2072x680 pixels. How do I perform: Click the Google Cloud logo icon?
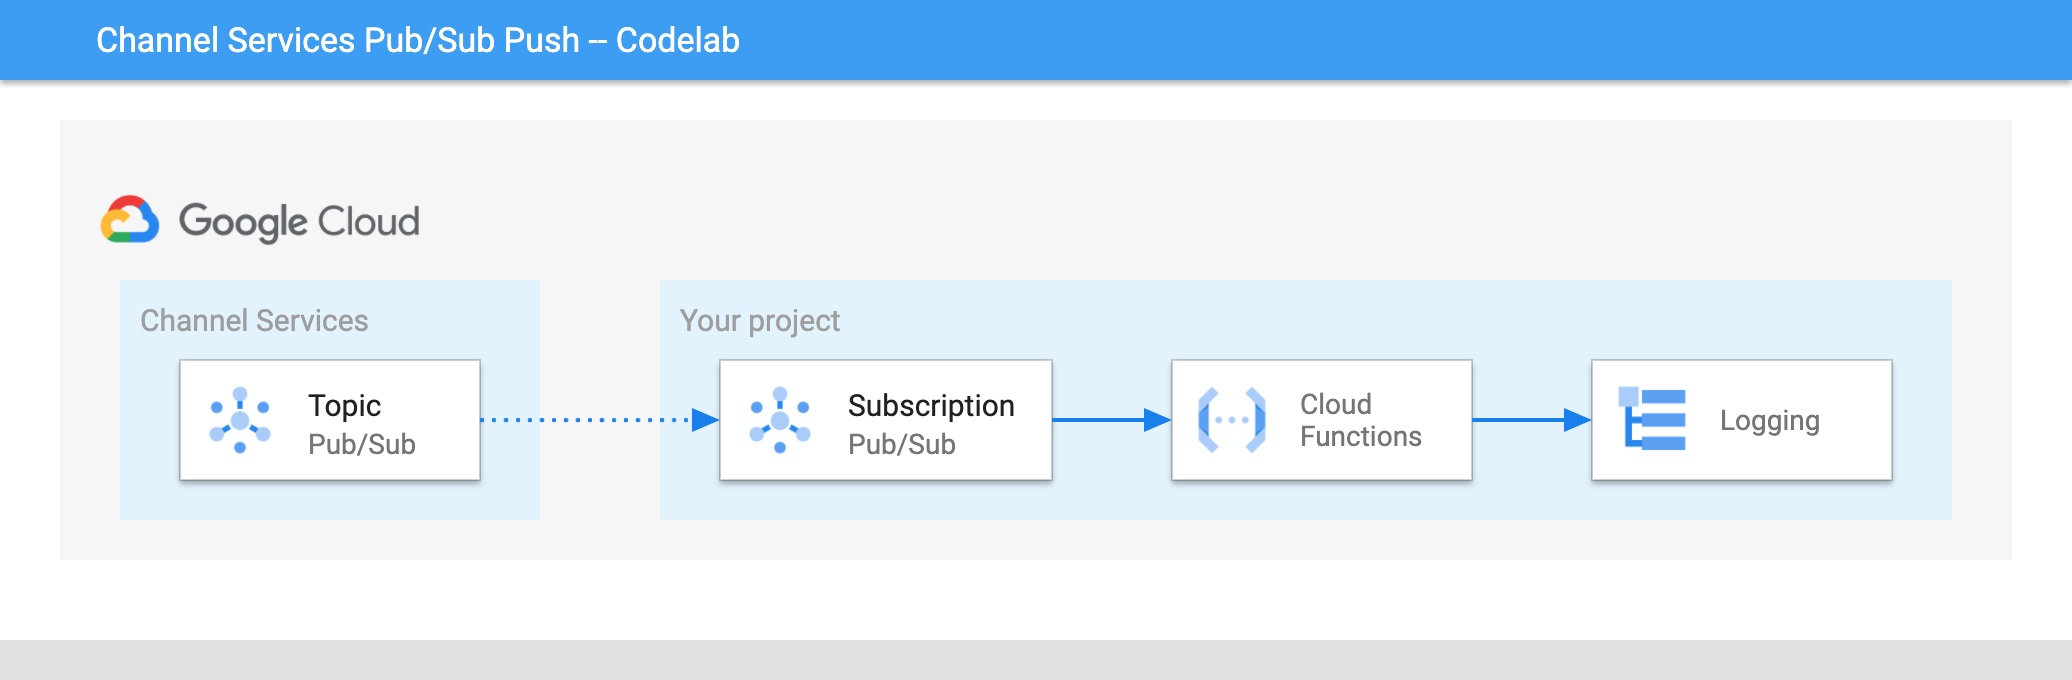tap(130, 220)
